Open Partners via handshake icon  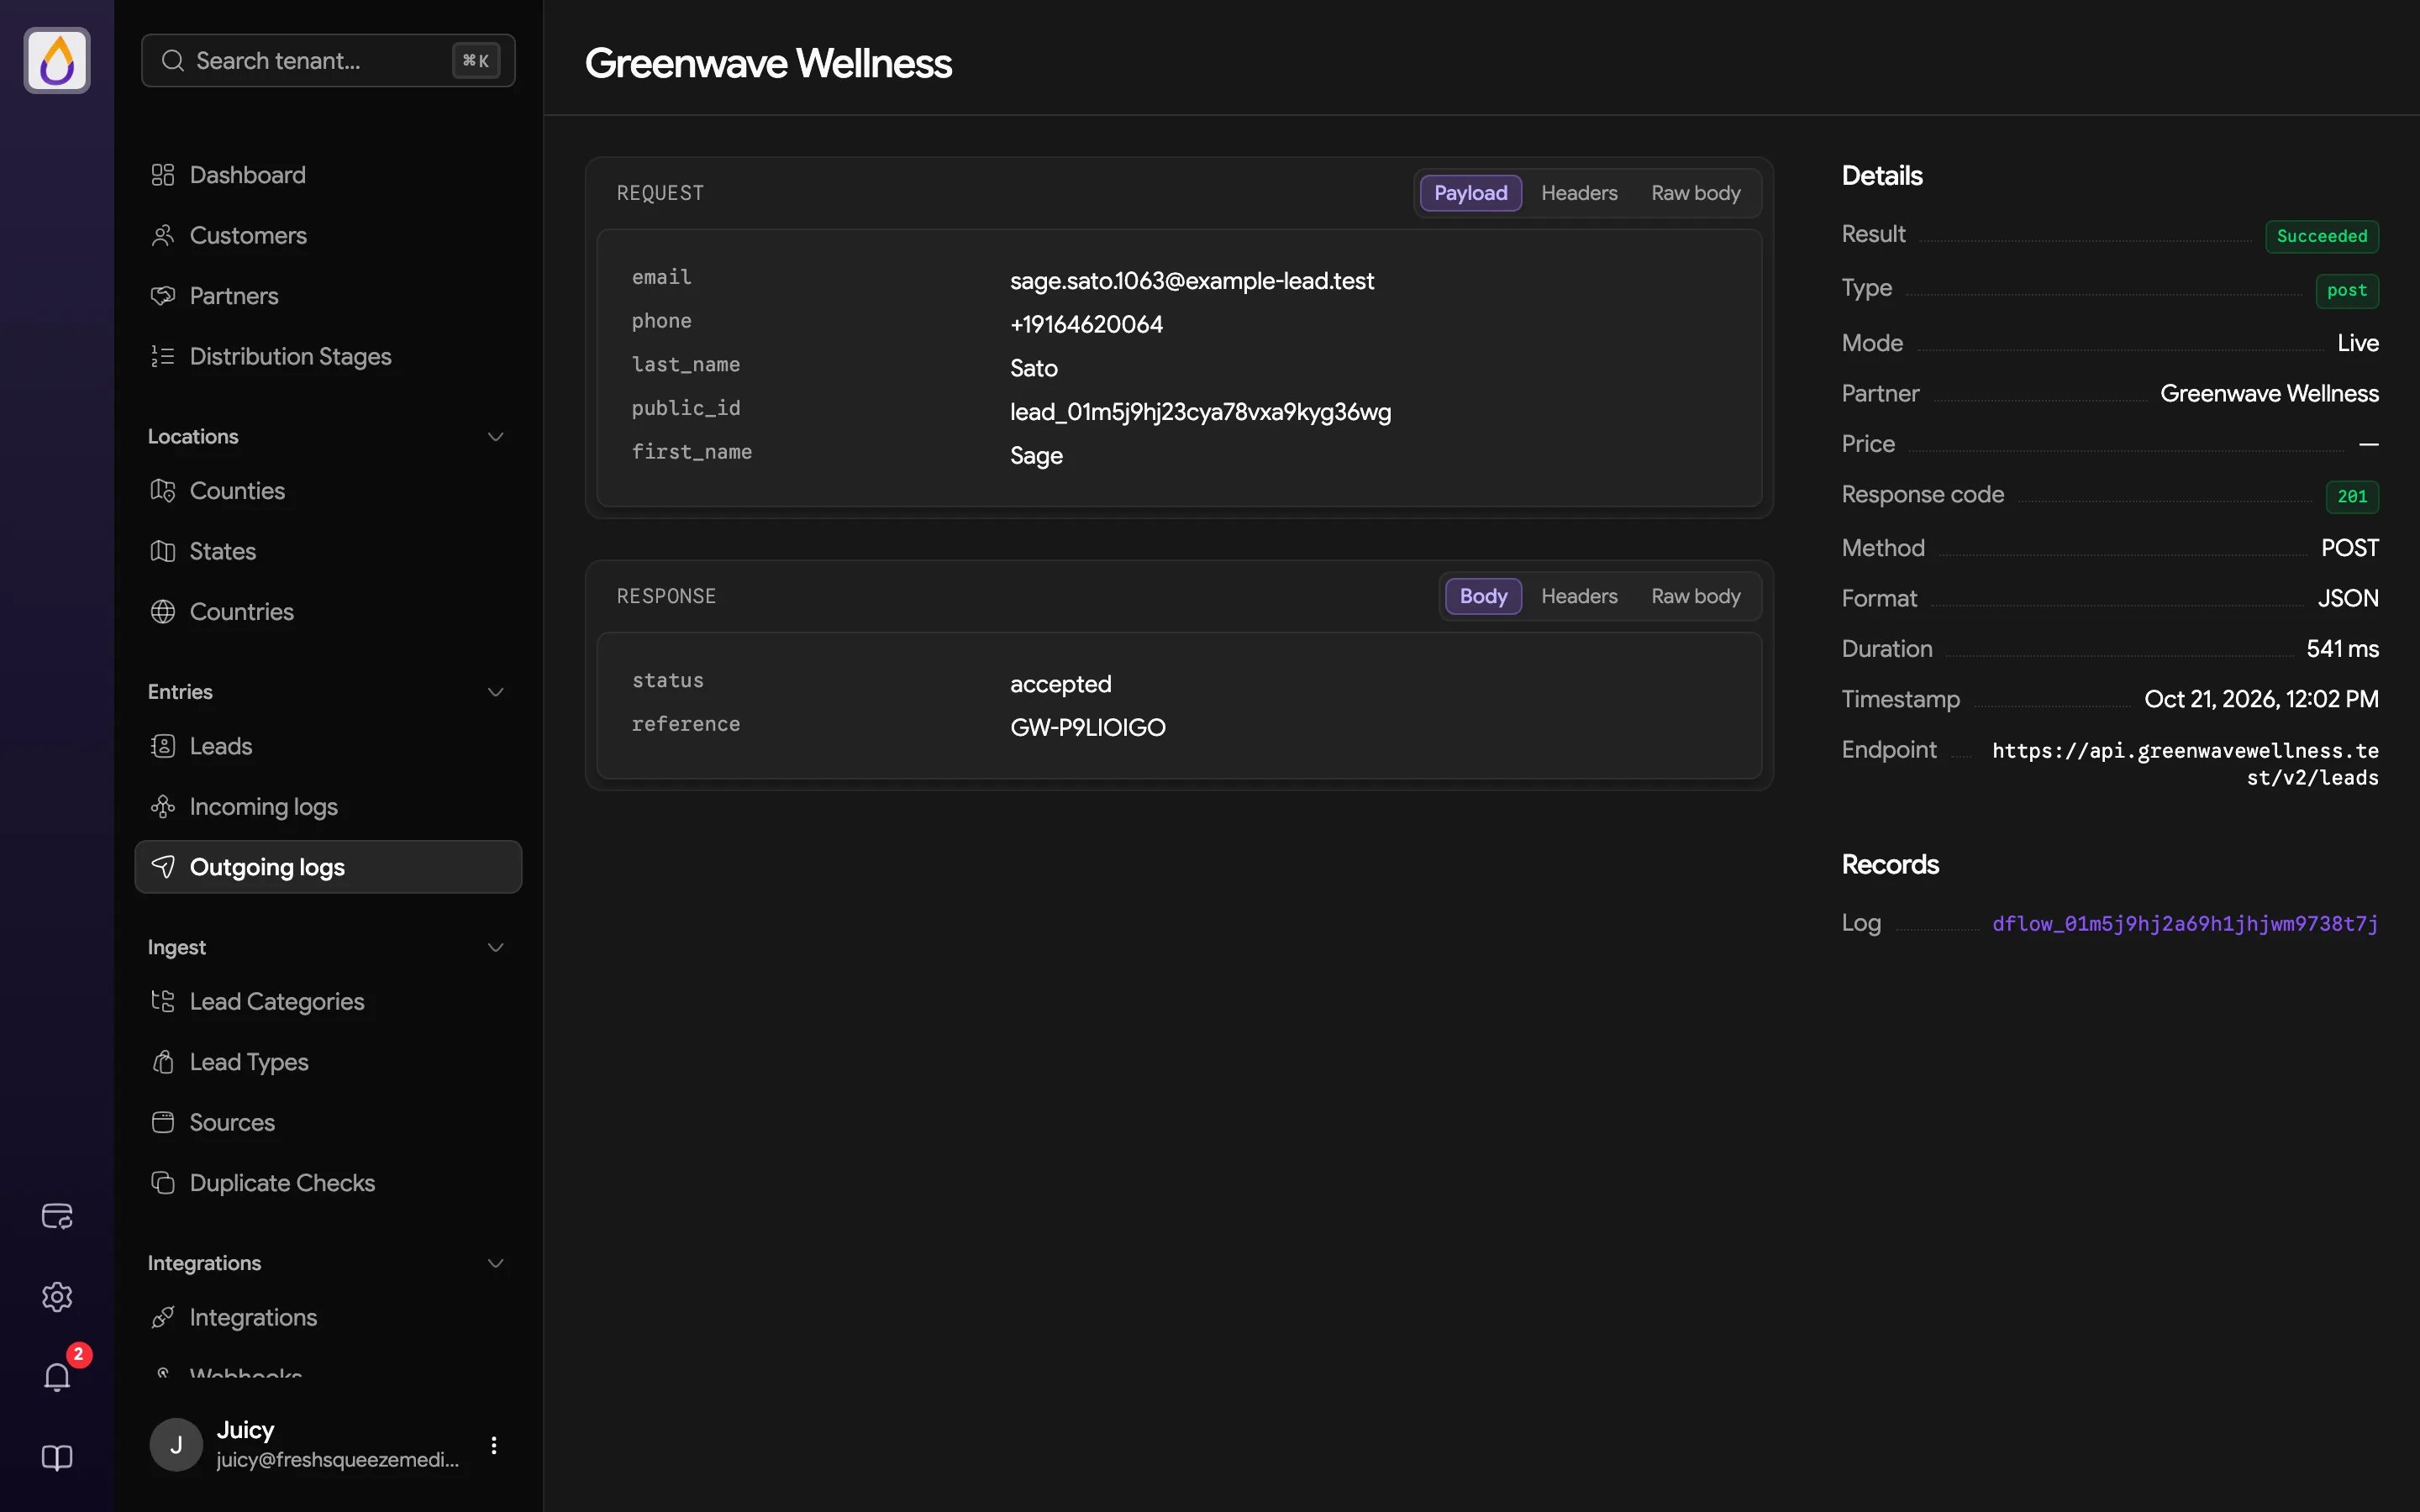(163, 296)
